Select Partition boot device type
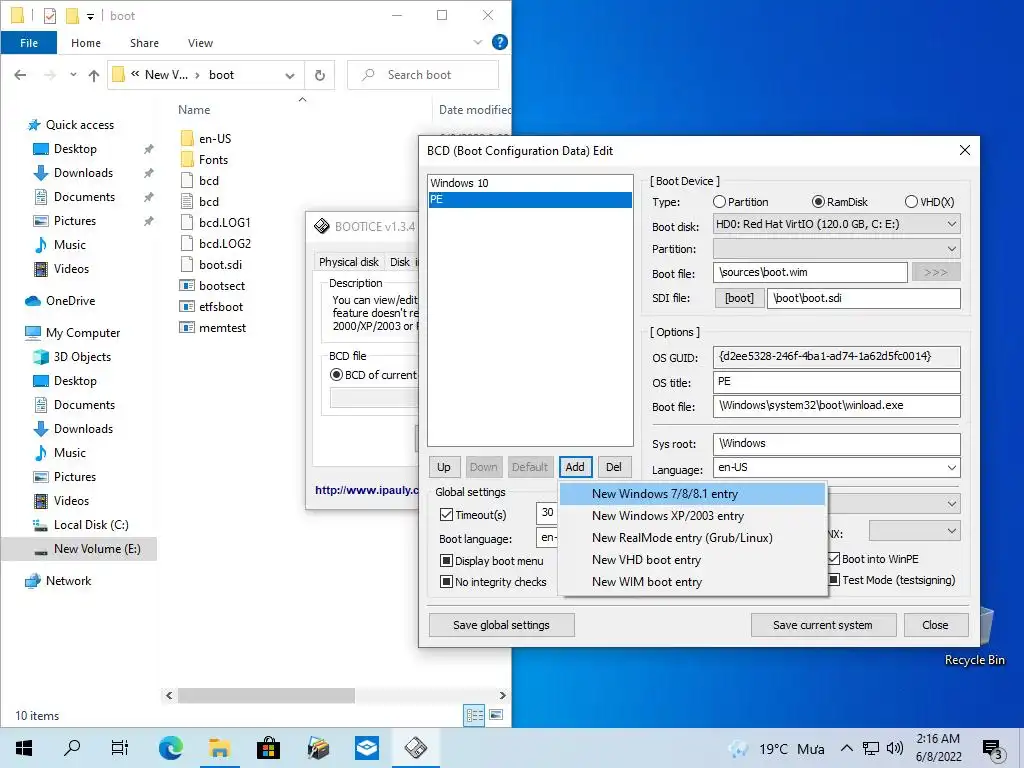1024x768 pixels. click(x=720, y=202)
